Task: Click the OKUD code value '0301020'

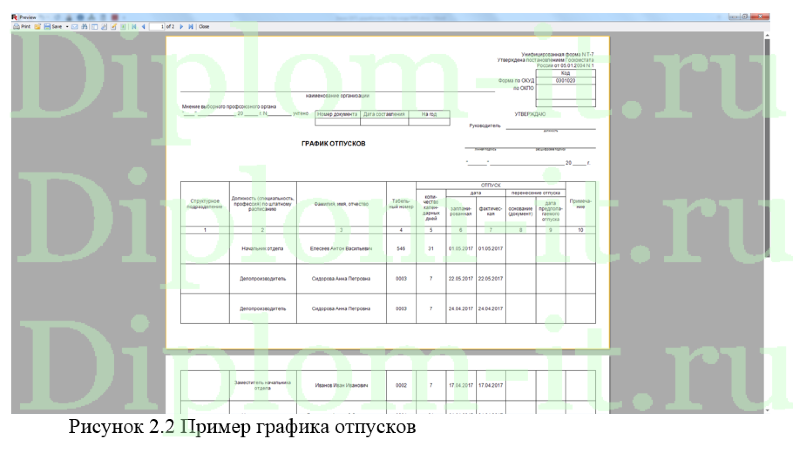Action: (565, 80)
